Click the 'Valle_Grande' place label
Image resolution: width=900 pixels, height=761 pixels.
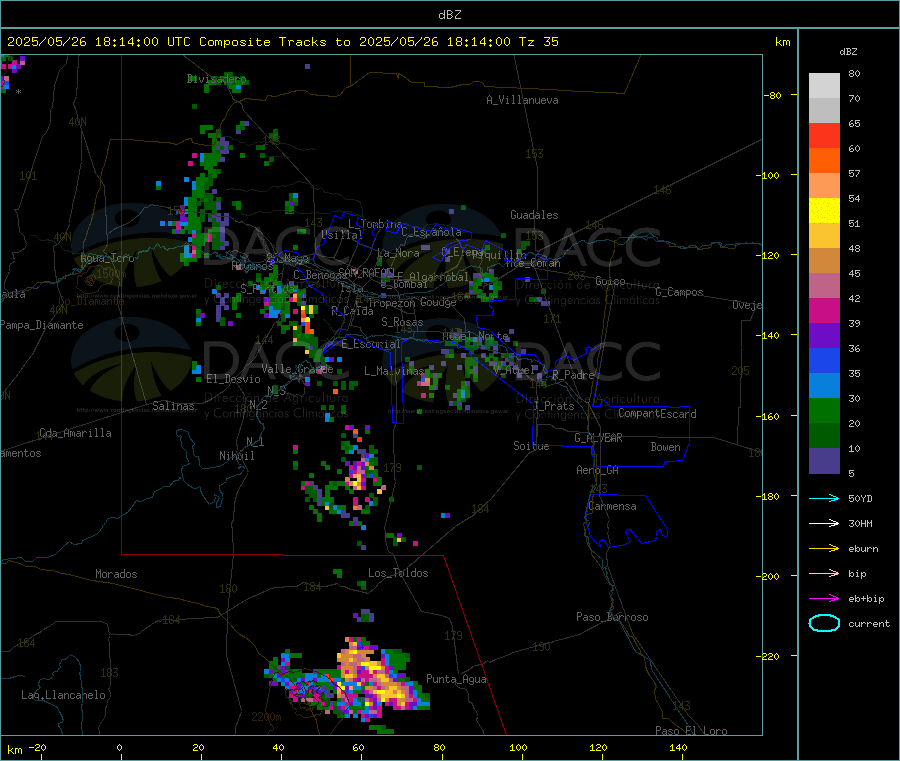click(x=297, y=369)
